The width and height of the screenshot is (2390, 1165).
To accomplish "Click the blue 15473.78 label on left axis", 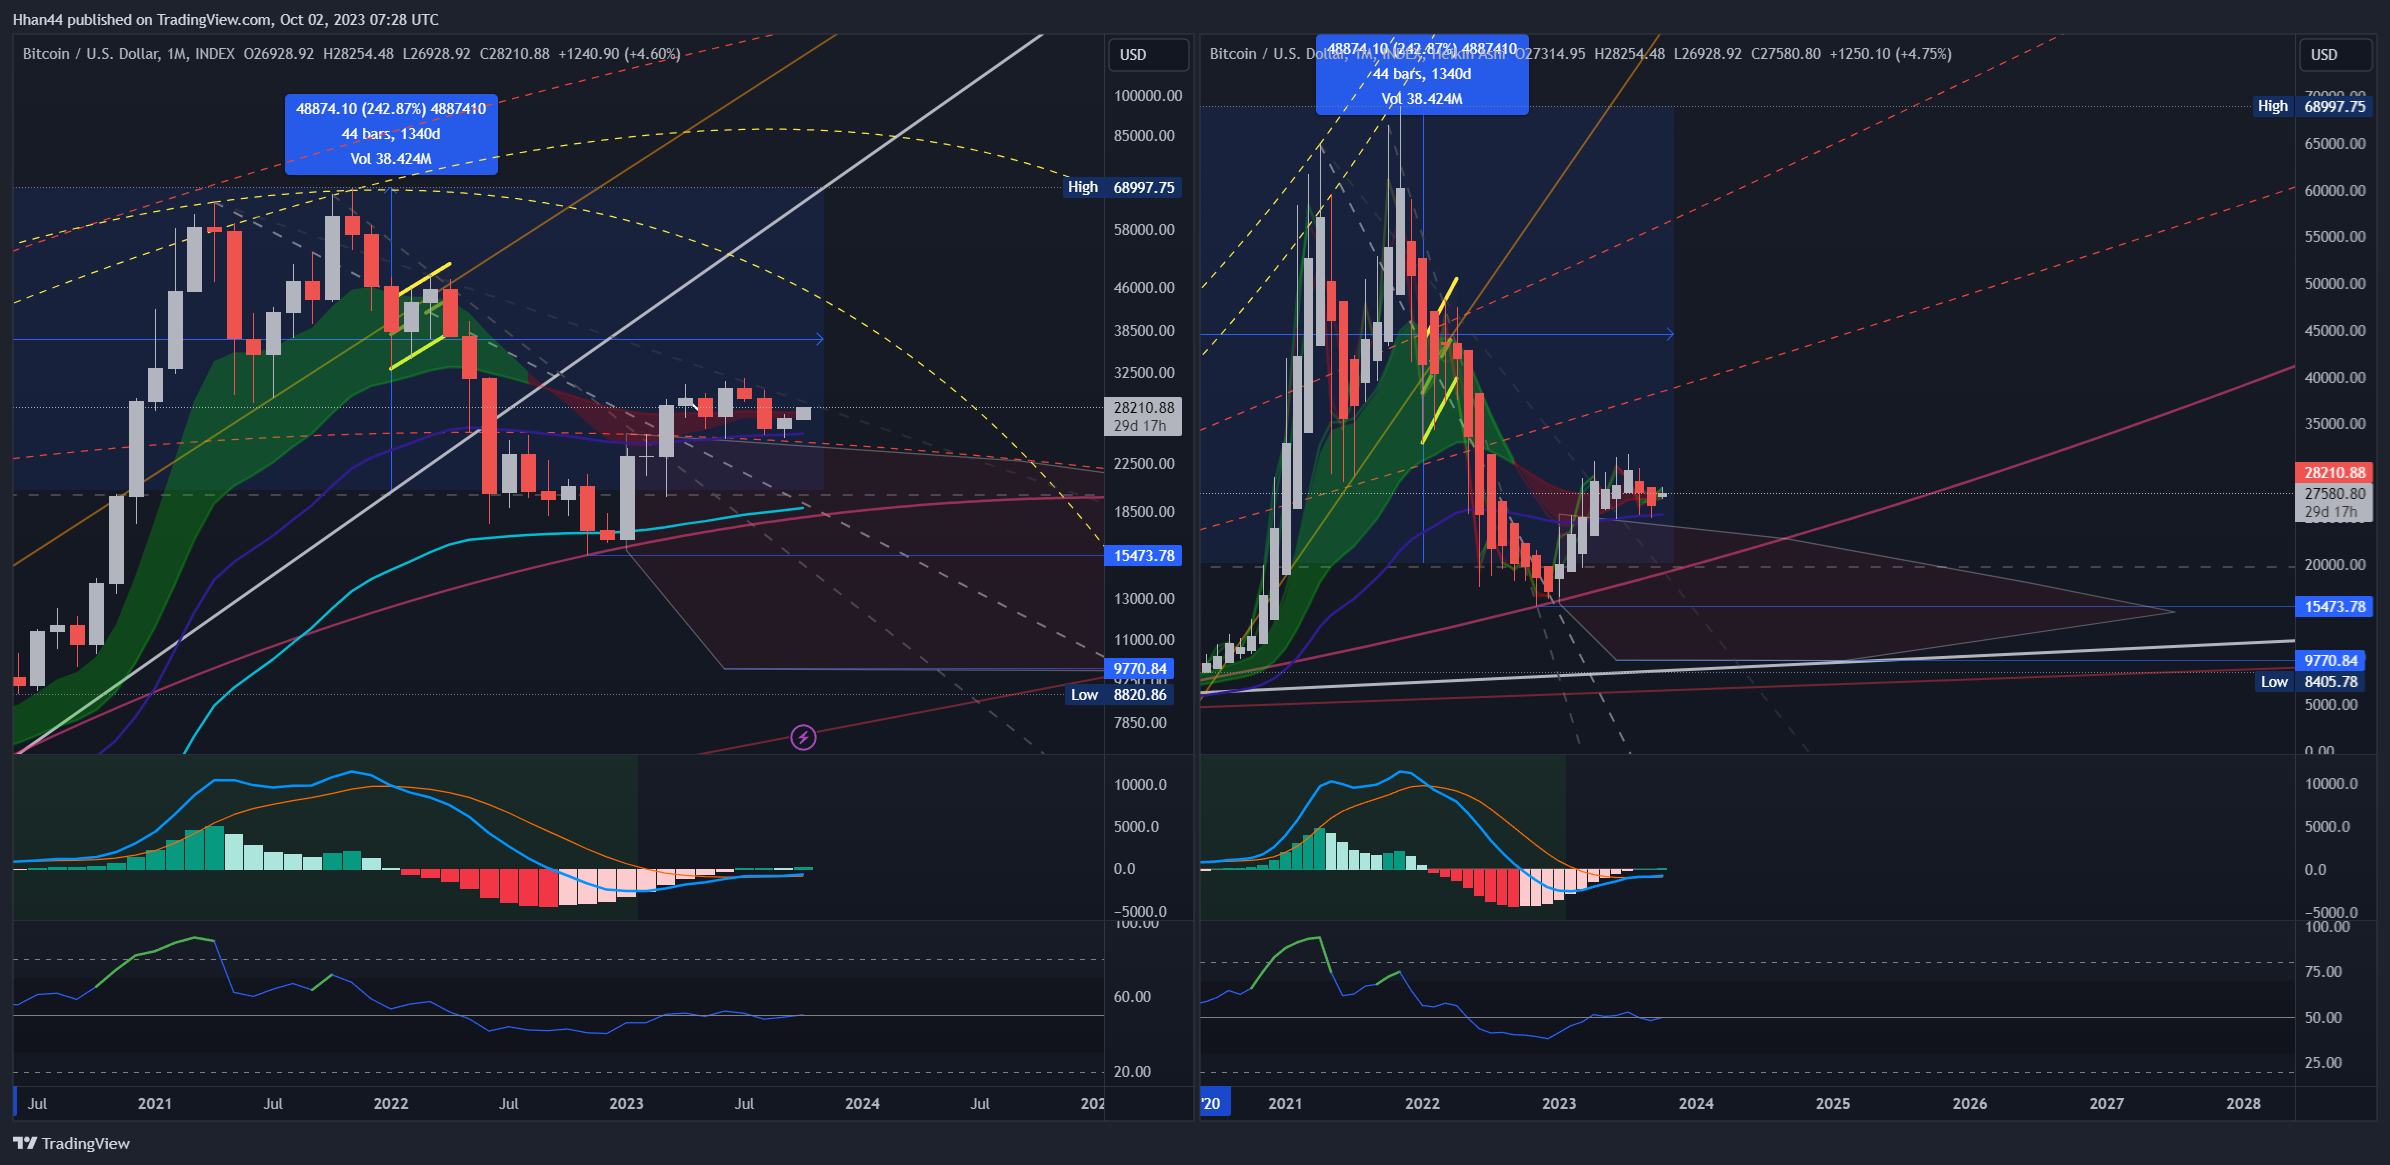I will click(1143, 556).
